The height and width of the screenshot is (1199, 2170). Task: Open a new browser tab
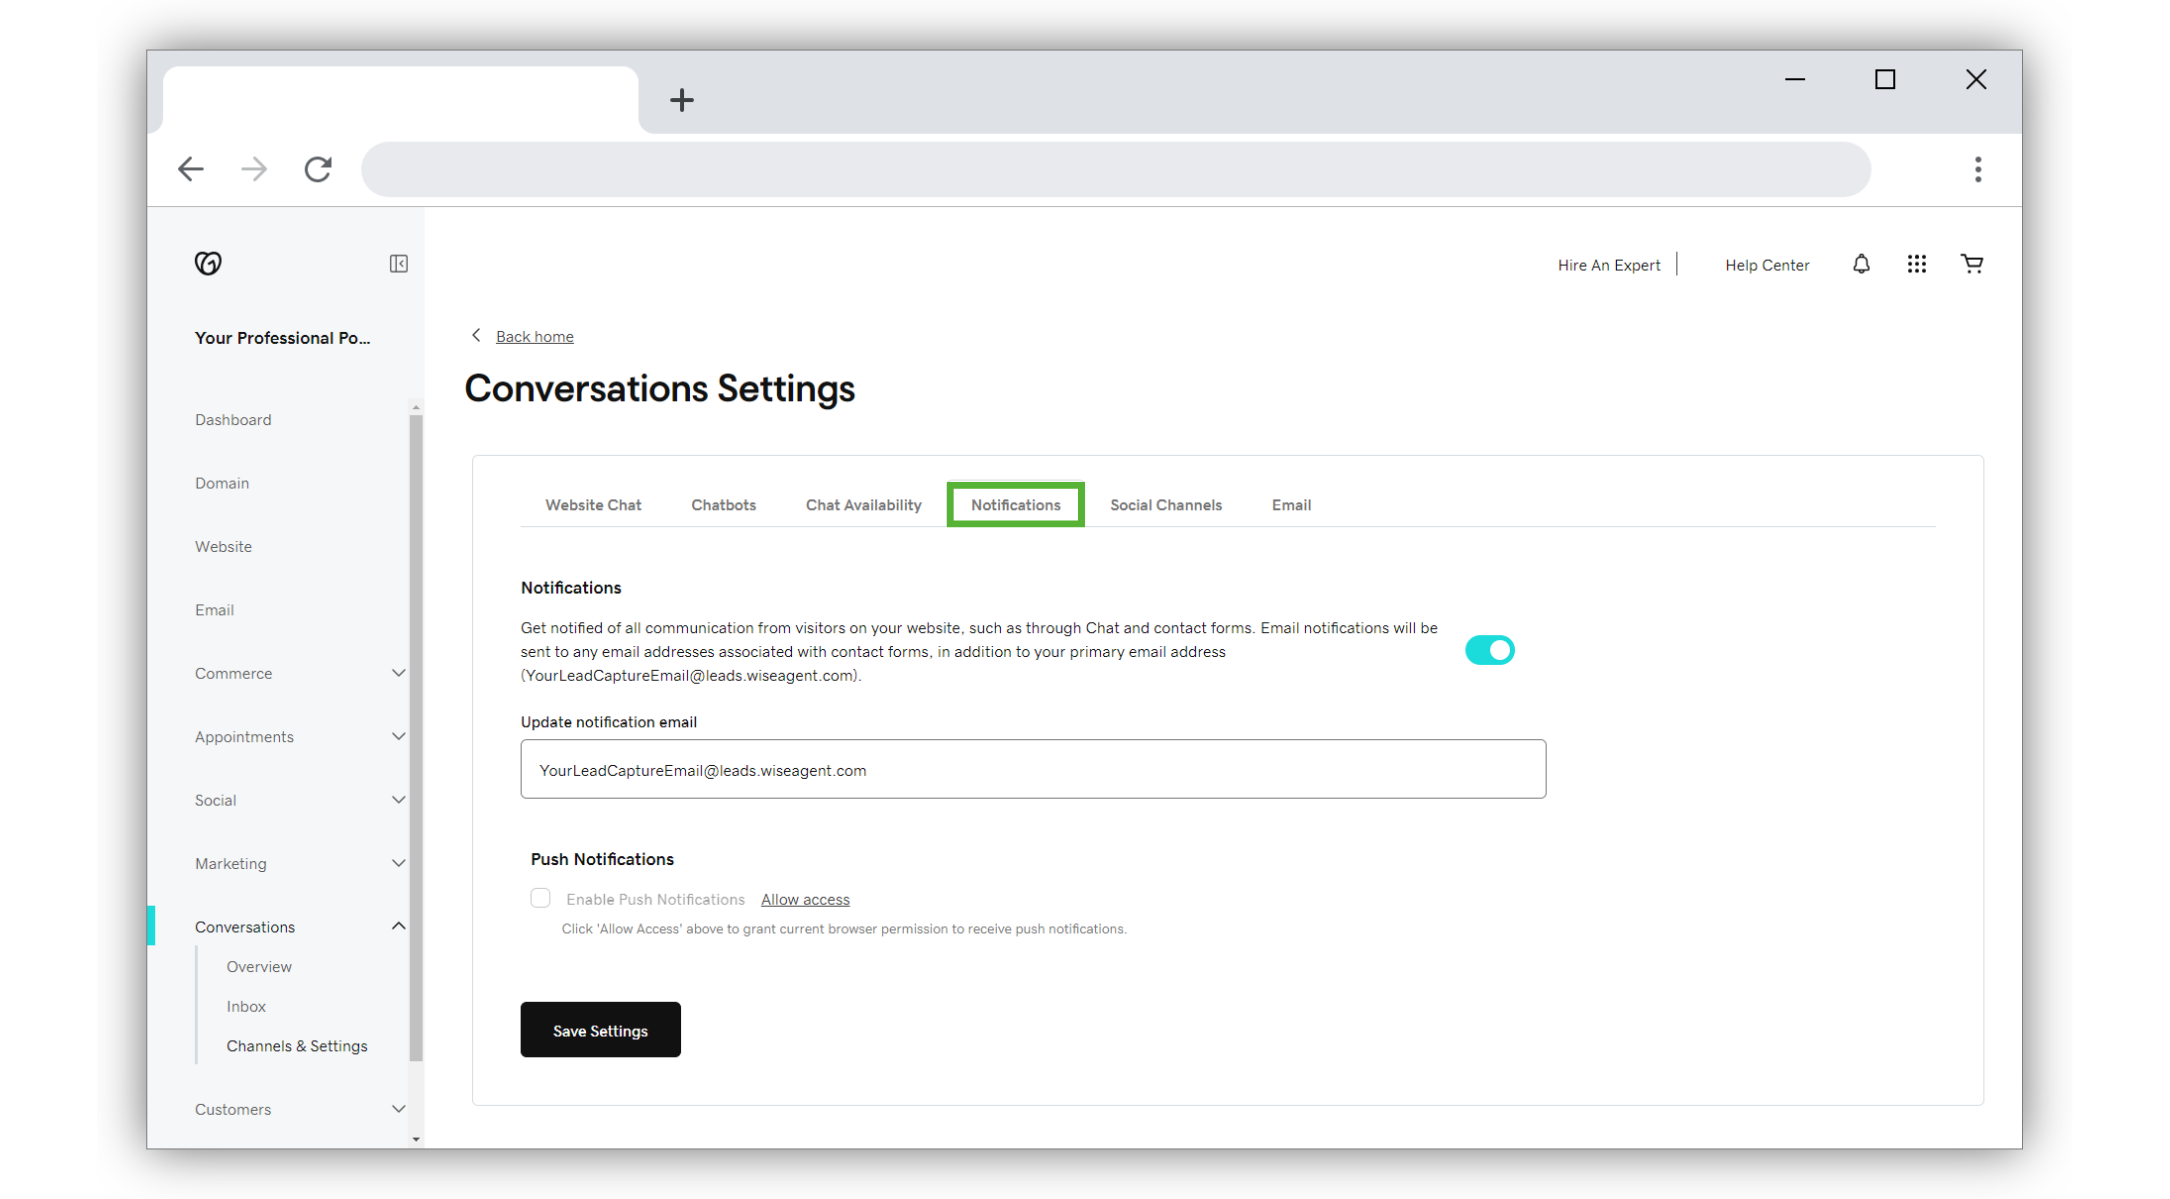[x=682, y=100]
